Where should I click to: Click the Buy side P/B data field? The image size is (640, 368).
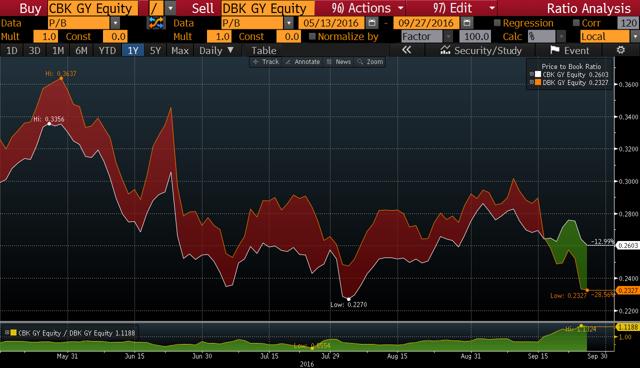point(79,23)
